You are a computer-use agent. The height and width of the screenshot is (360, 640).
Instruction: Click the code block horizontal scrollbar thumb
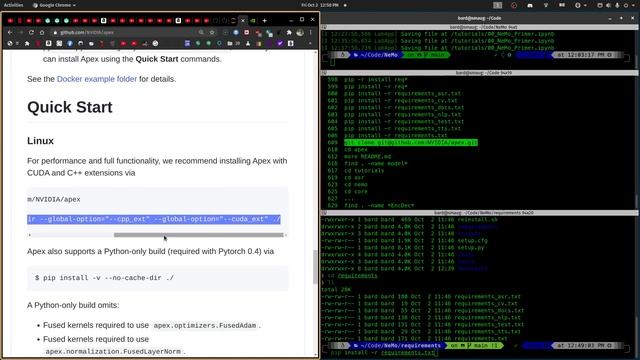tap(198, 235)
